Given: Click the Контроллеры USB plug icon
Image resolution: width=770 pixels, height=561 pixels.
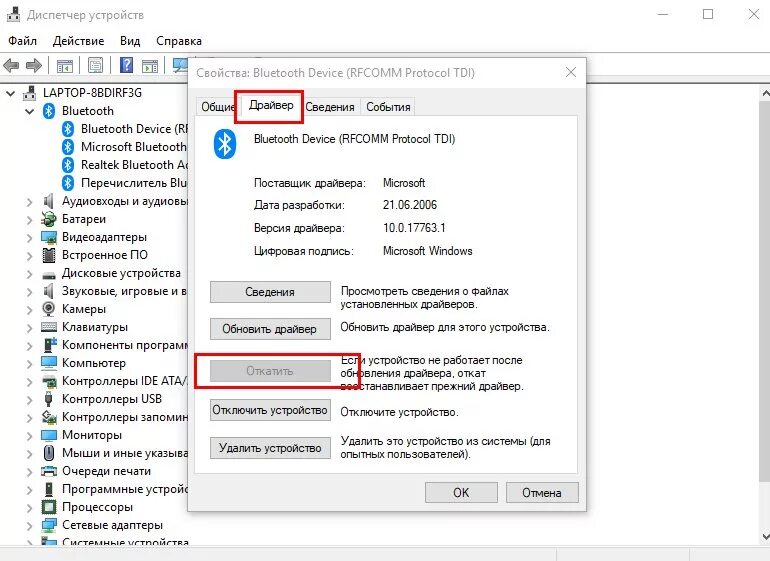Looking at the screenshot, I should coord(48,399).
